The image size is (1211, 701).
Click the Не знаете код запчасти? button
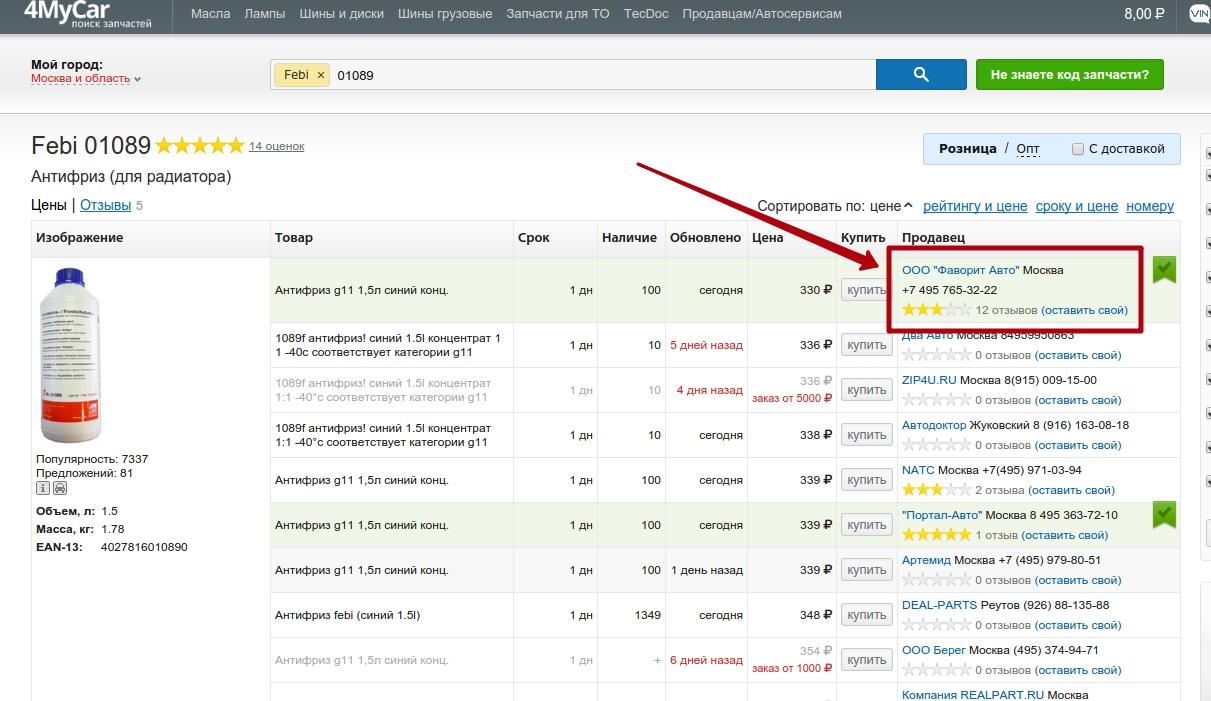coord(1070,75)
